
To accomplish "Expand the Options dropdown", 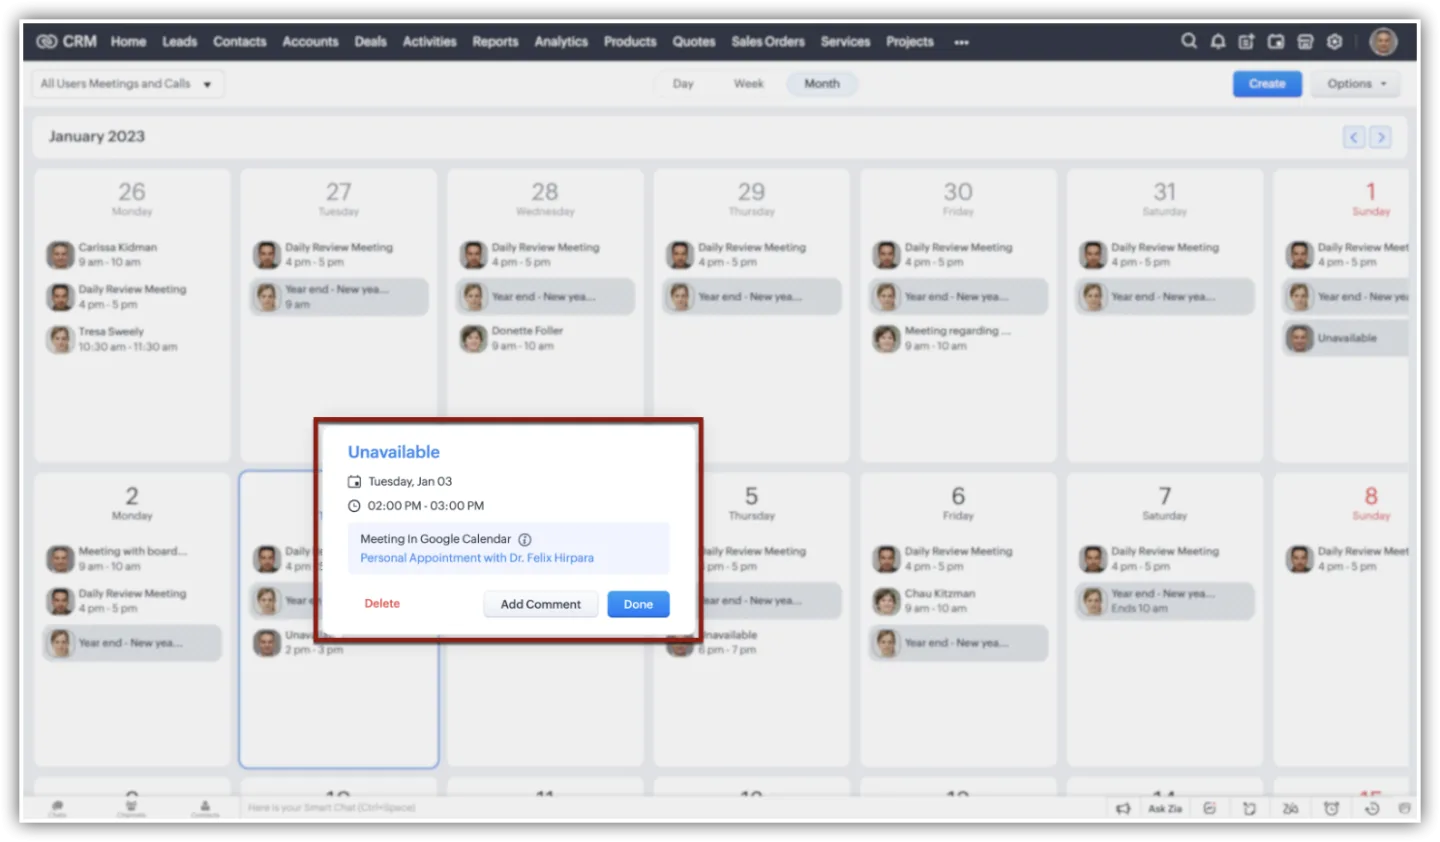I will coord(1355,84).
